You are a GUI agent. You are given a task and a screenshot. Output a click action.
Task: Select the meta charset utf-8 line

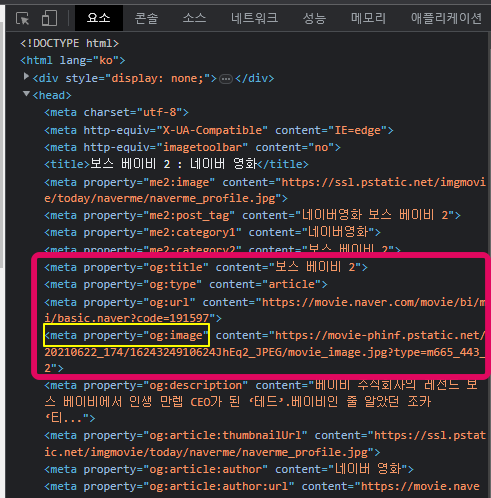point(116,112)
